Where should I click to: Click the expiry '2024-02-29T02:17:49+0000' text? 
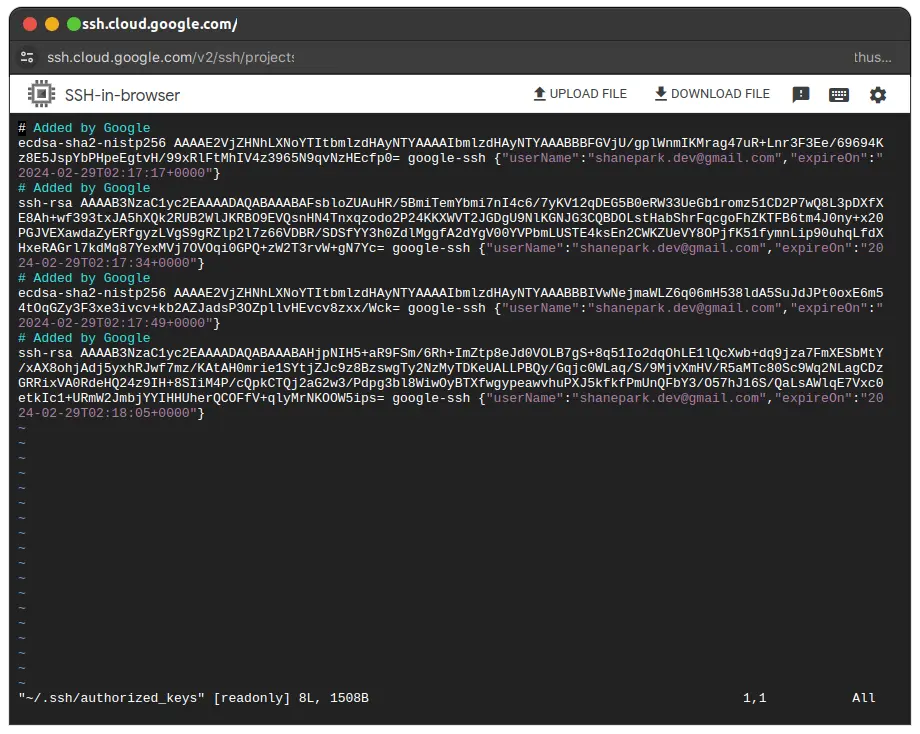tap(111, 323)
